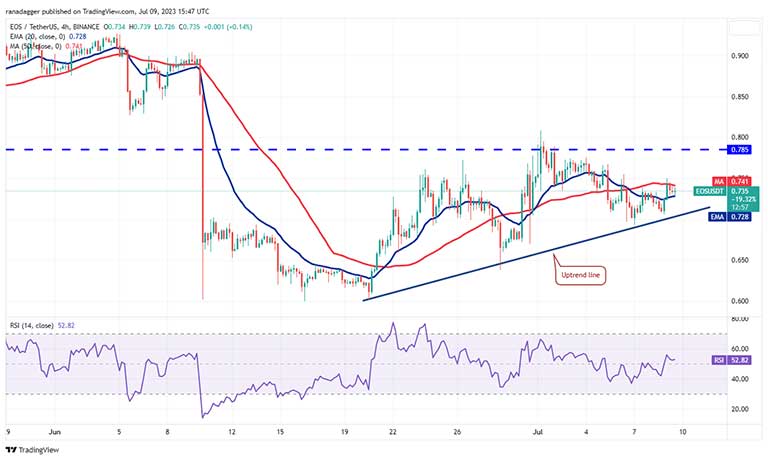Click the empty box above the price axis

point(744,28)
